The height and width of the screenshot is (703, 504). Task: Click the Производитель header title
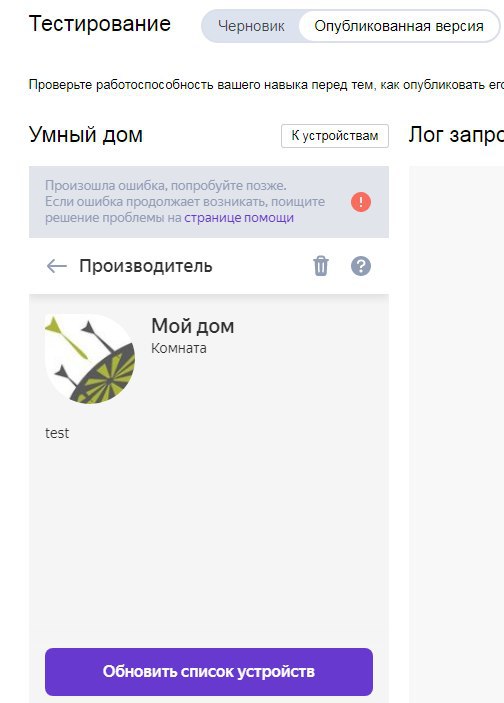[x=146, y=266]
